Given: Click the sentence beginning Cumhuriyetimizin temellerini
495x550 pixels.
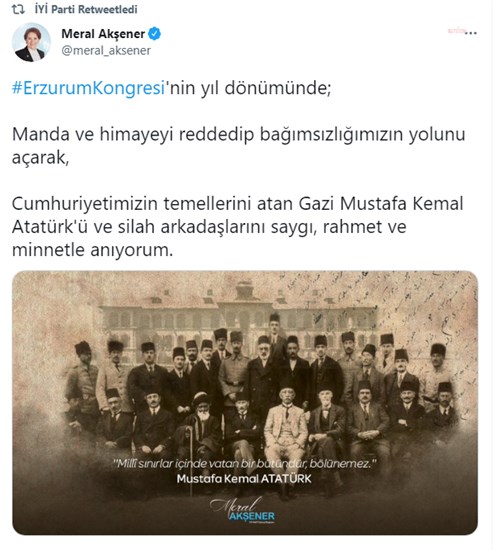Looking at the screenshot, I should tap(238, 227).
